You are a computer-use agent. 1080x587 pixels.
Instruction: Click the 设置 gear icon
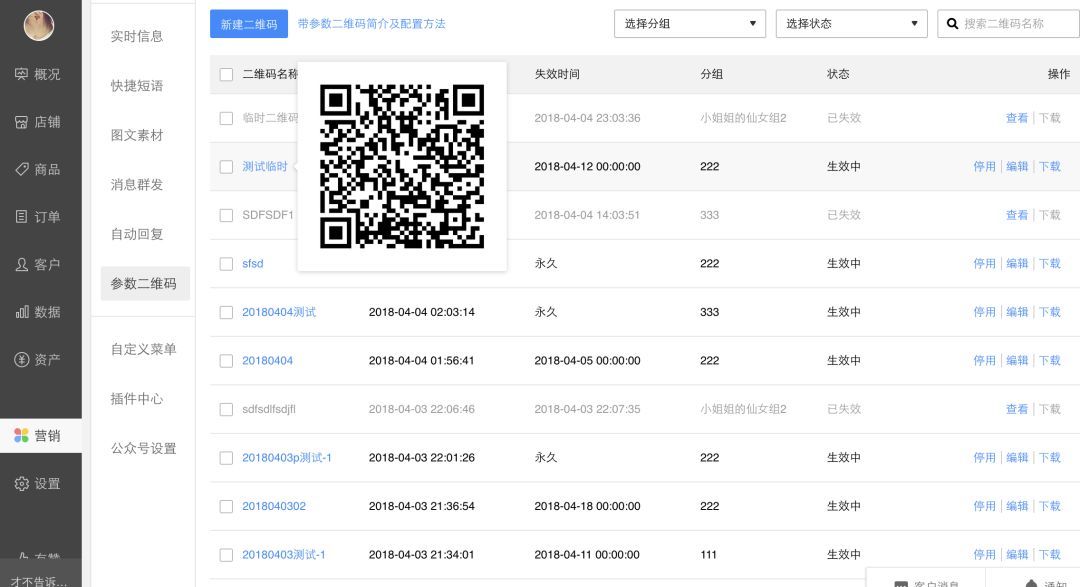pos(21,484)
